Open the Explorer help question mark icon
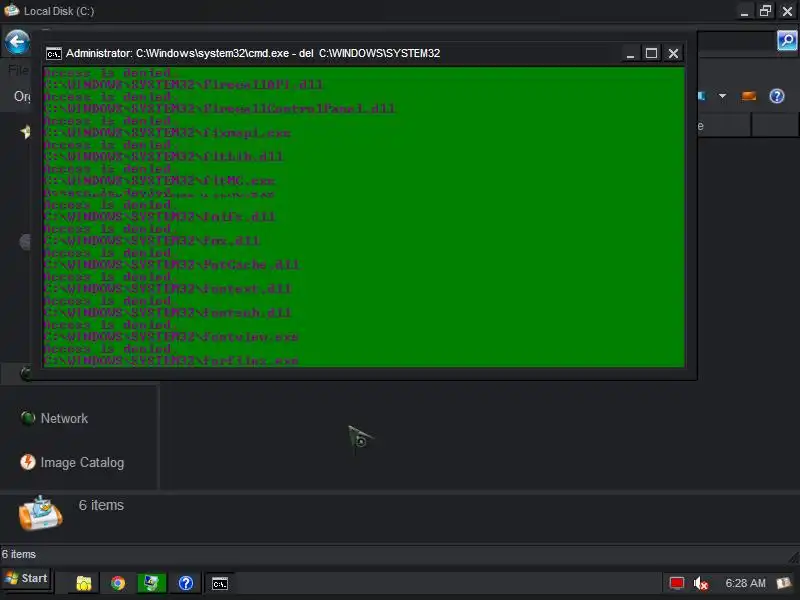Viewport: 800px width, 600px height. click(777, 96)
